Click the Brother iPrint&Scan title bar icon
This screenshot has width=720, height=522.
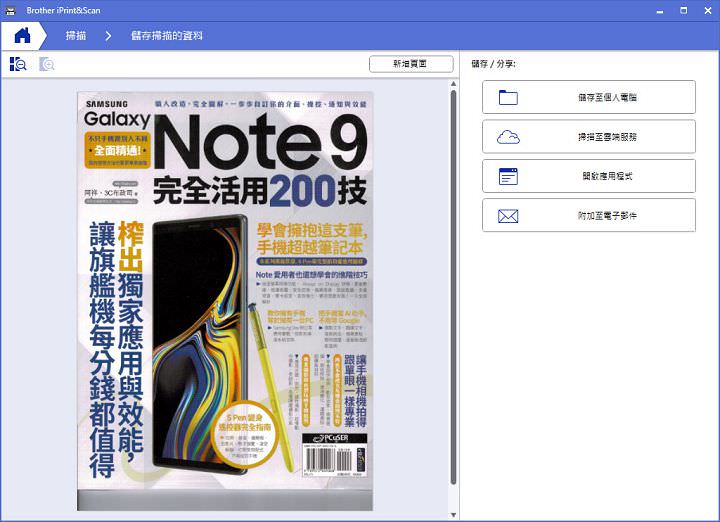tap(10, 10)
